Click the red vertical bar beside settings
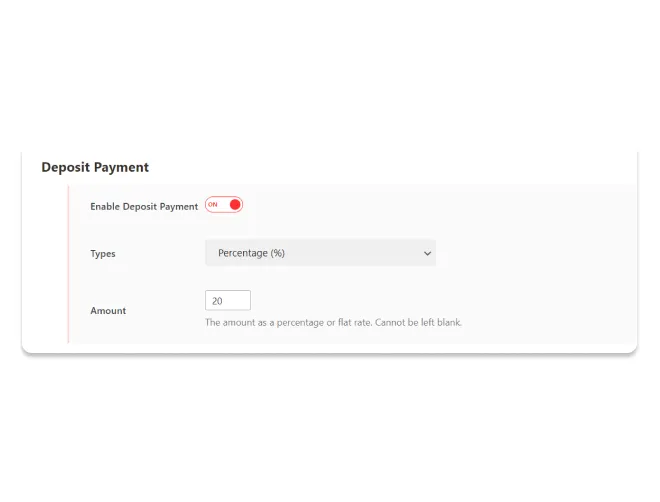The width and height of the screenshot is (660, 502). [68, 264]
